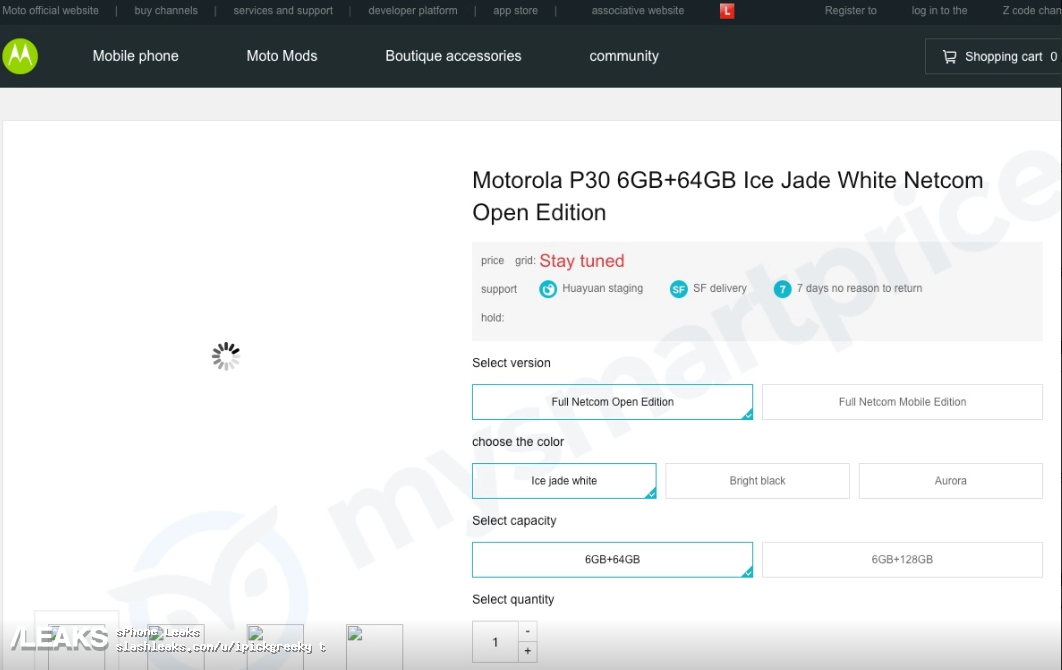
Task: Open the Mobile phone menu
Action: [x=135, y=56]
